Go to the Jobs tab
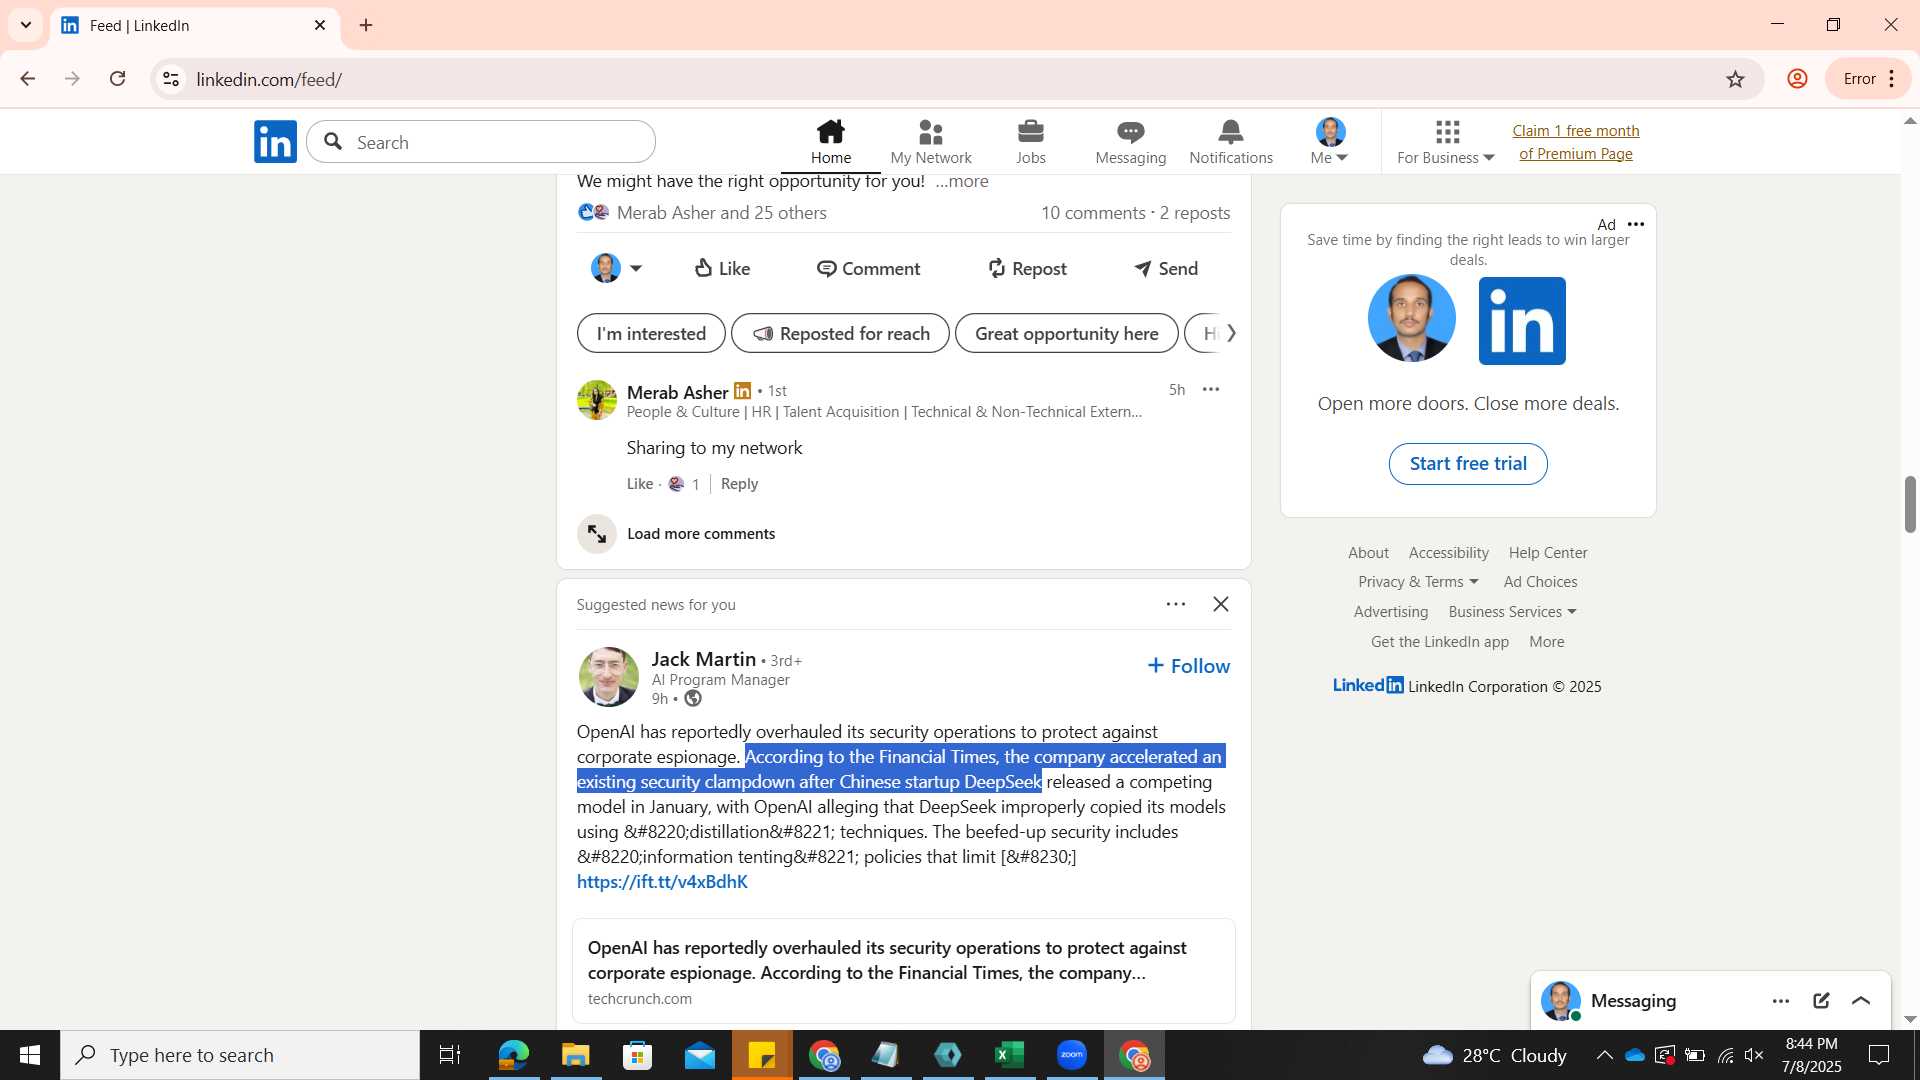Screen dimensions: 1920x1080 (1031, 142)
